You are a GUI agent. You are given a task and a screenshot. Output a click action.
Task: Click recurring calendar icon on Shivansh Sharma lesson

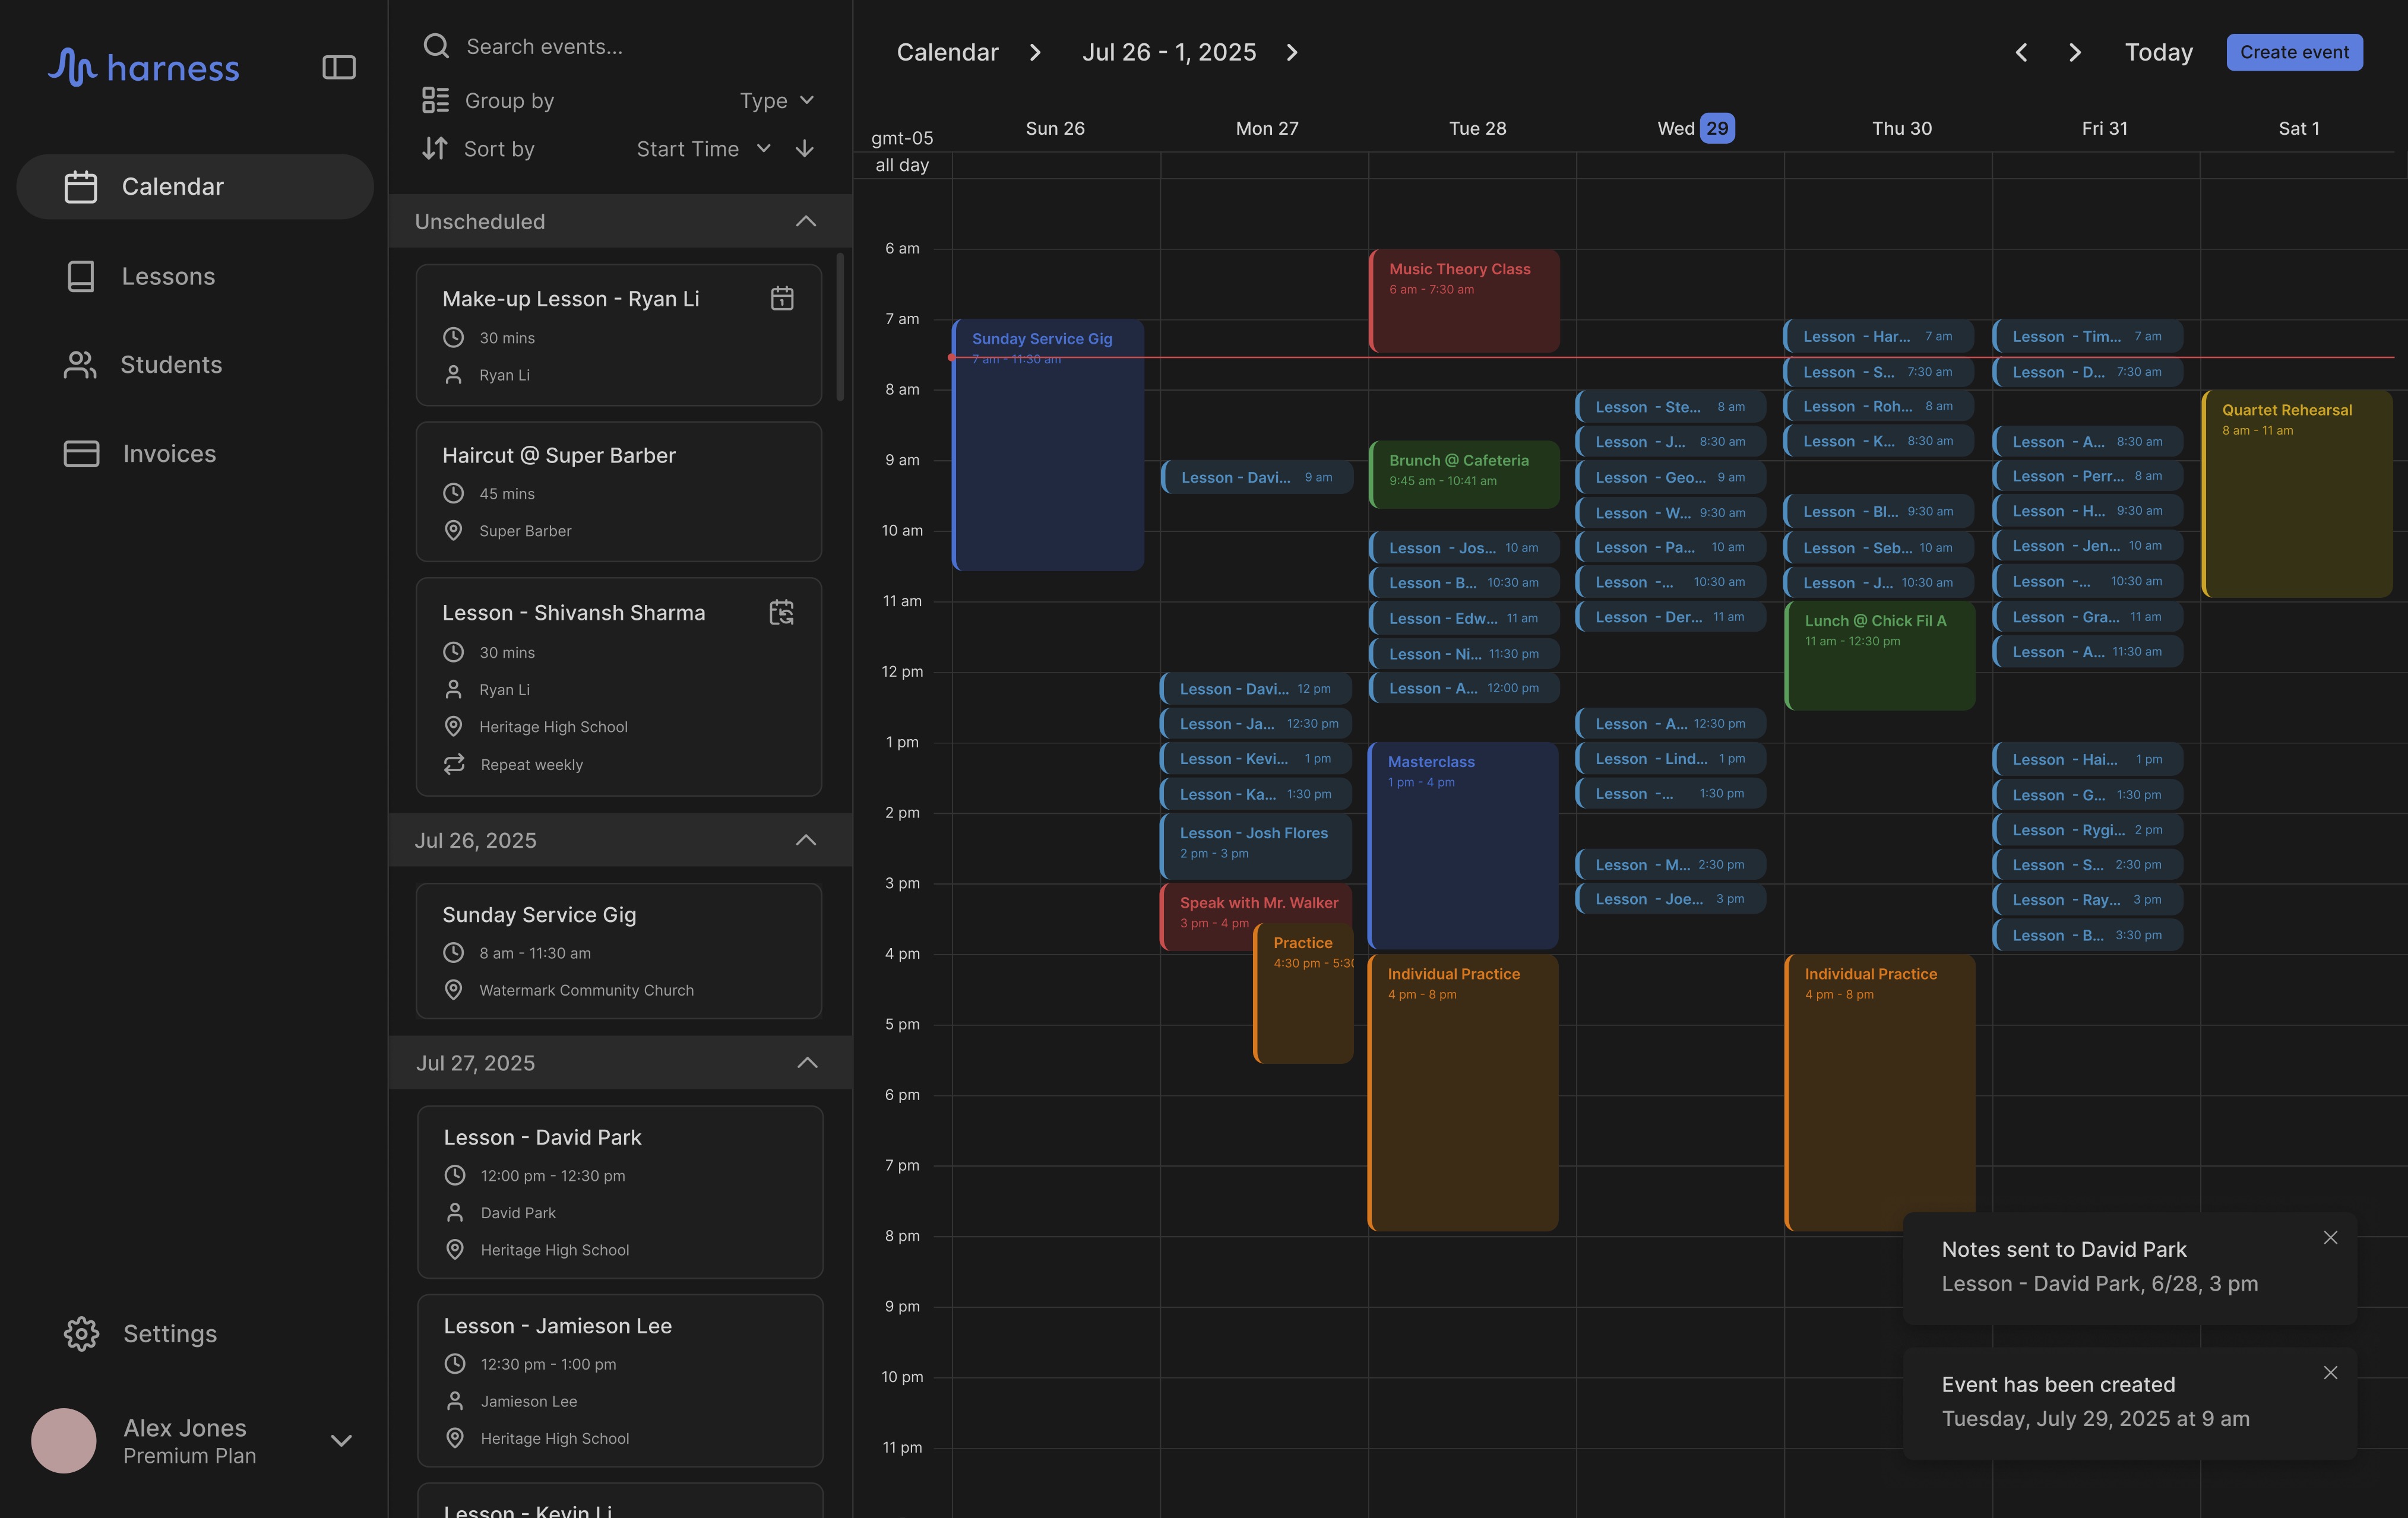click(781, 612)
